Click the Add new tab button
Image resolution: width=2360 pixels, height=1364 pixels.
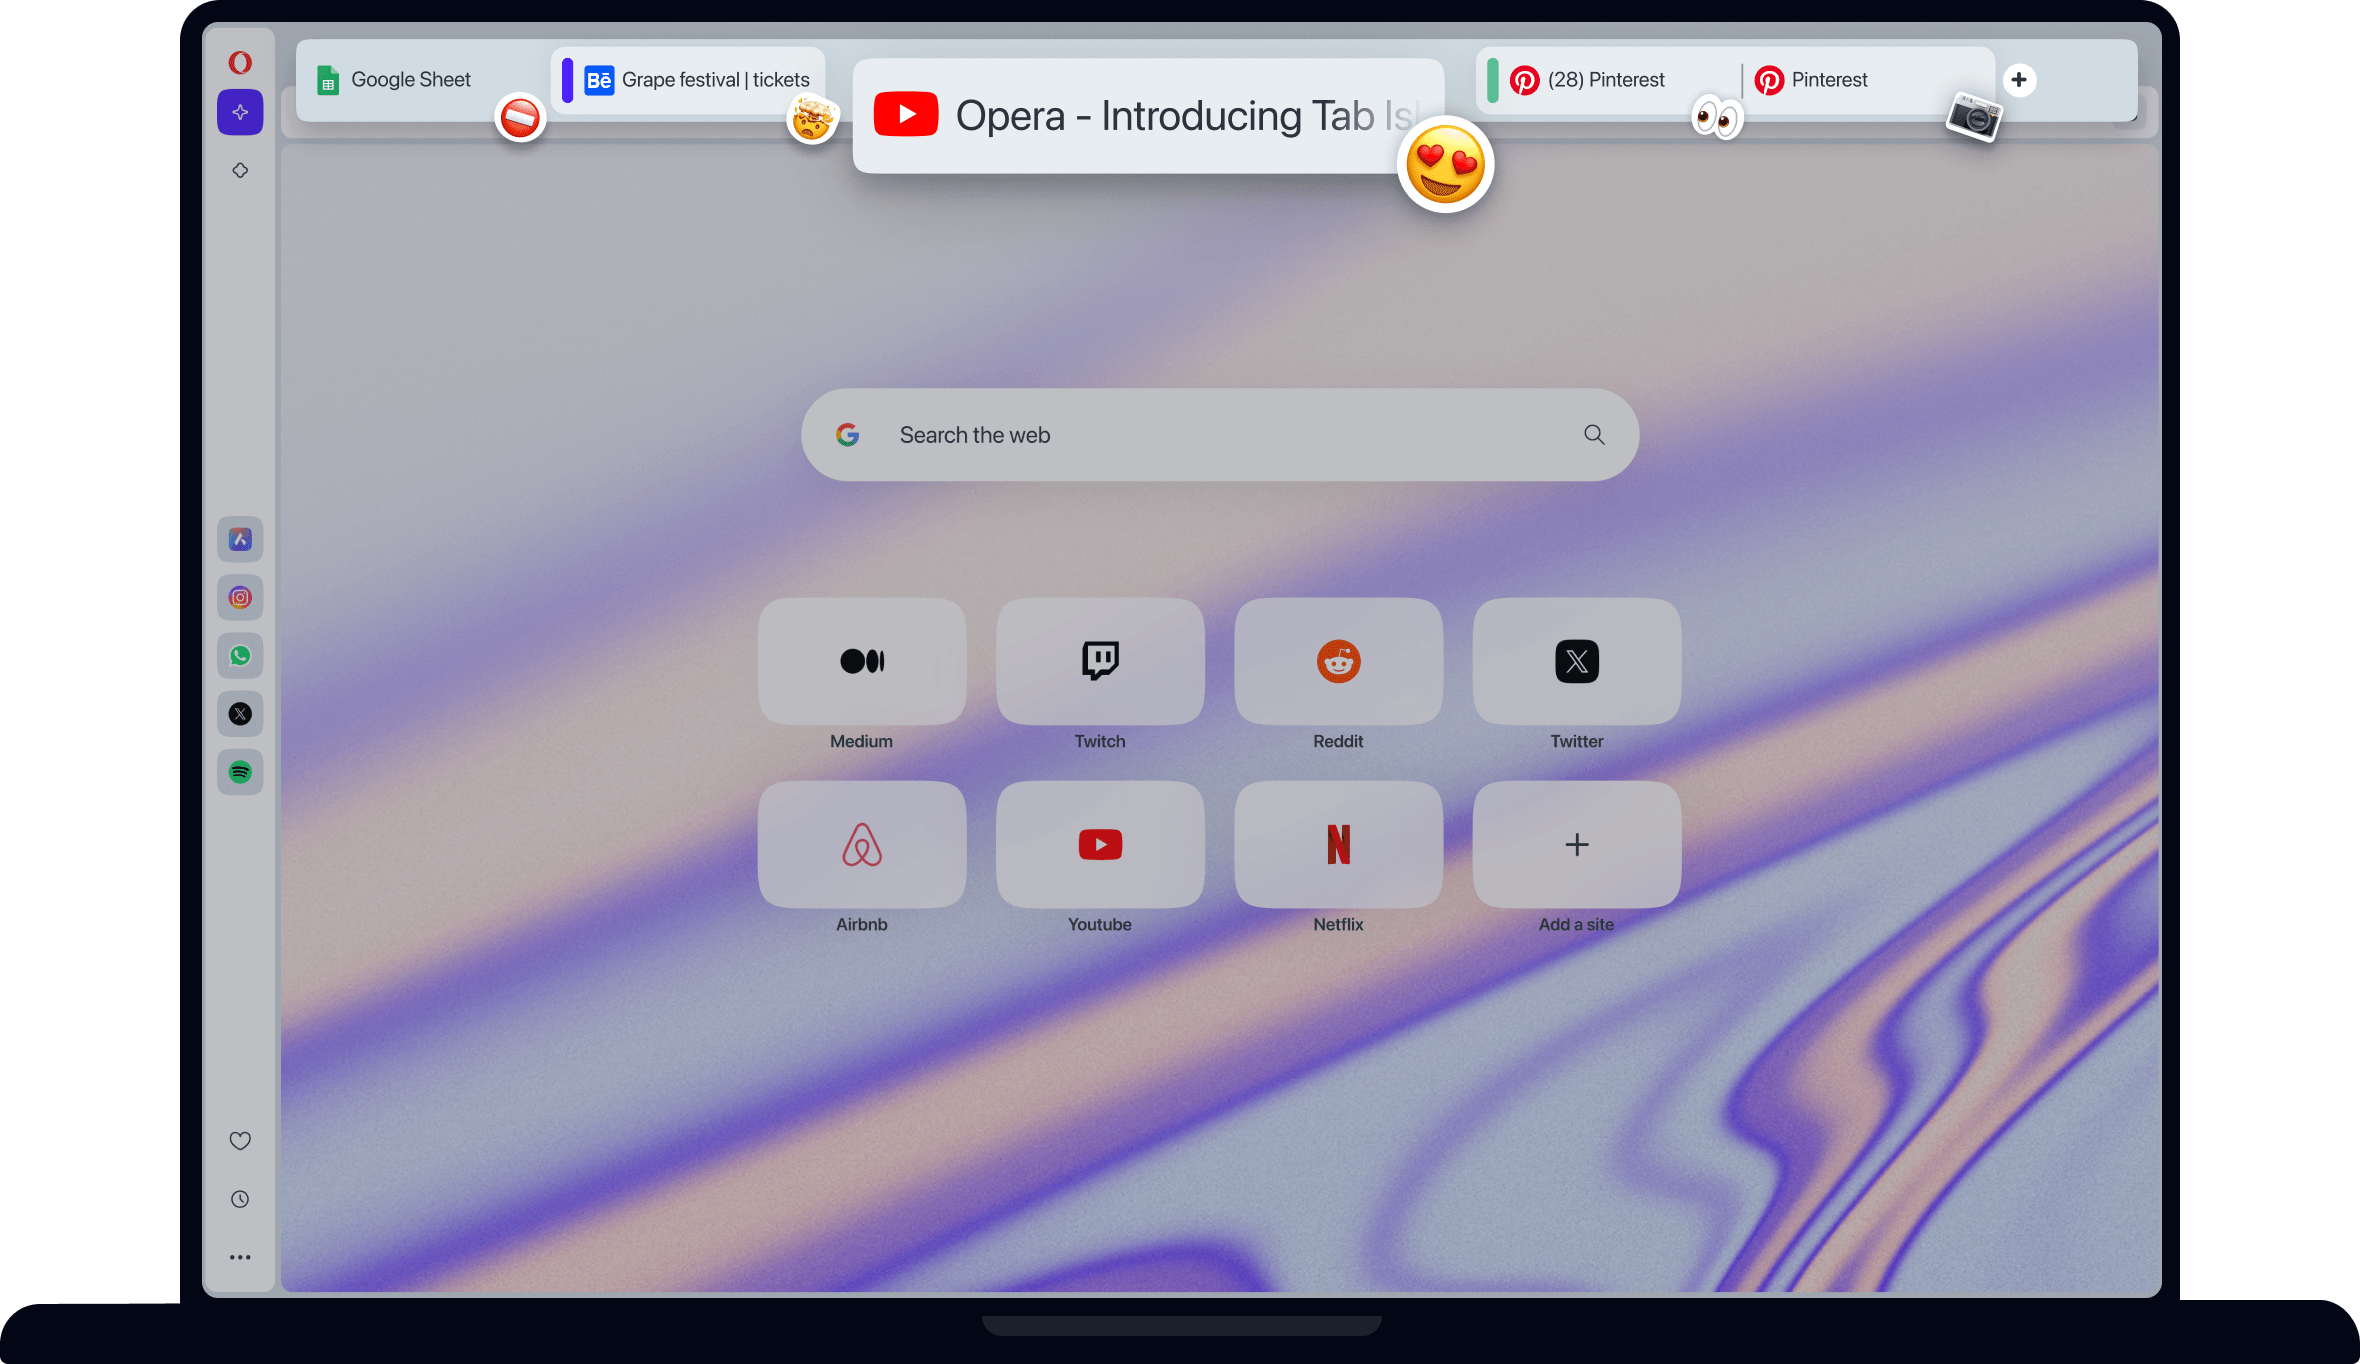tap(2019, 78)
